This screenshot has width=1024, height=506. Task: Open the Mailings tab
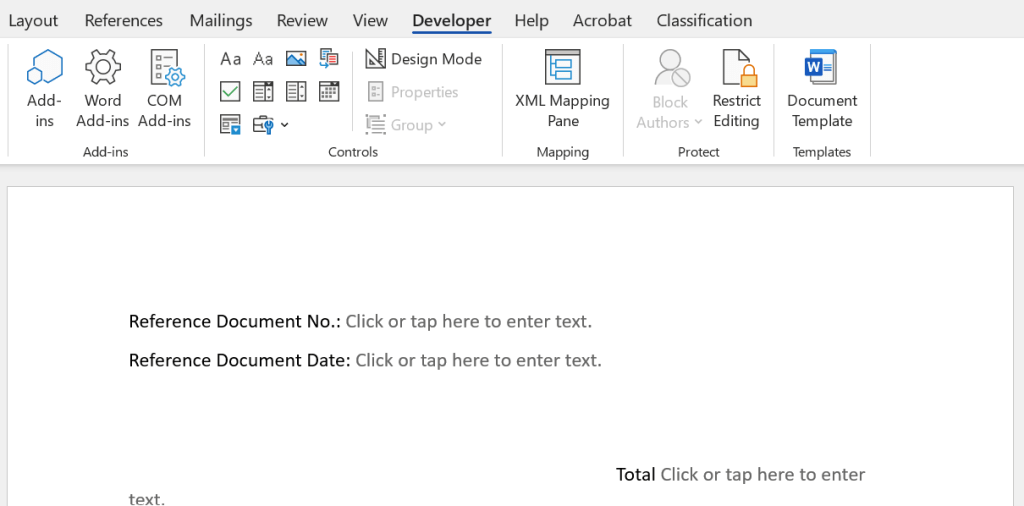[x=220, y=20]
